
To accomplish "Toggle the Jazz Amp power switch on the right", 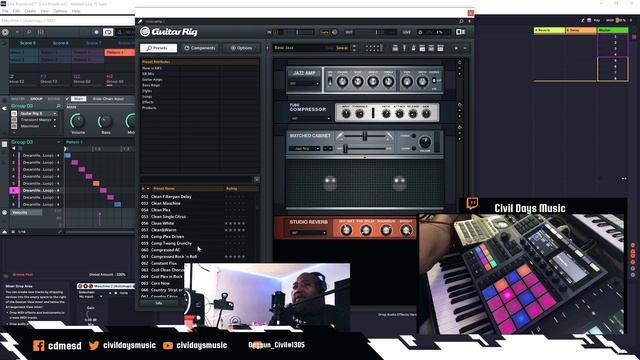I will tap(434, 81).
